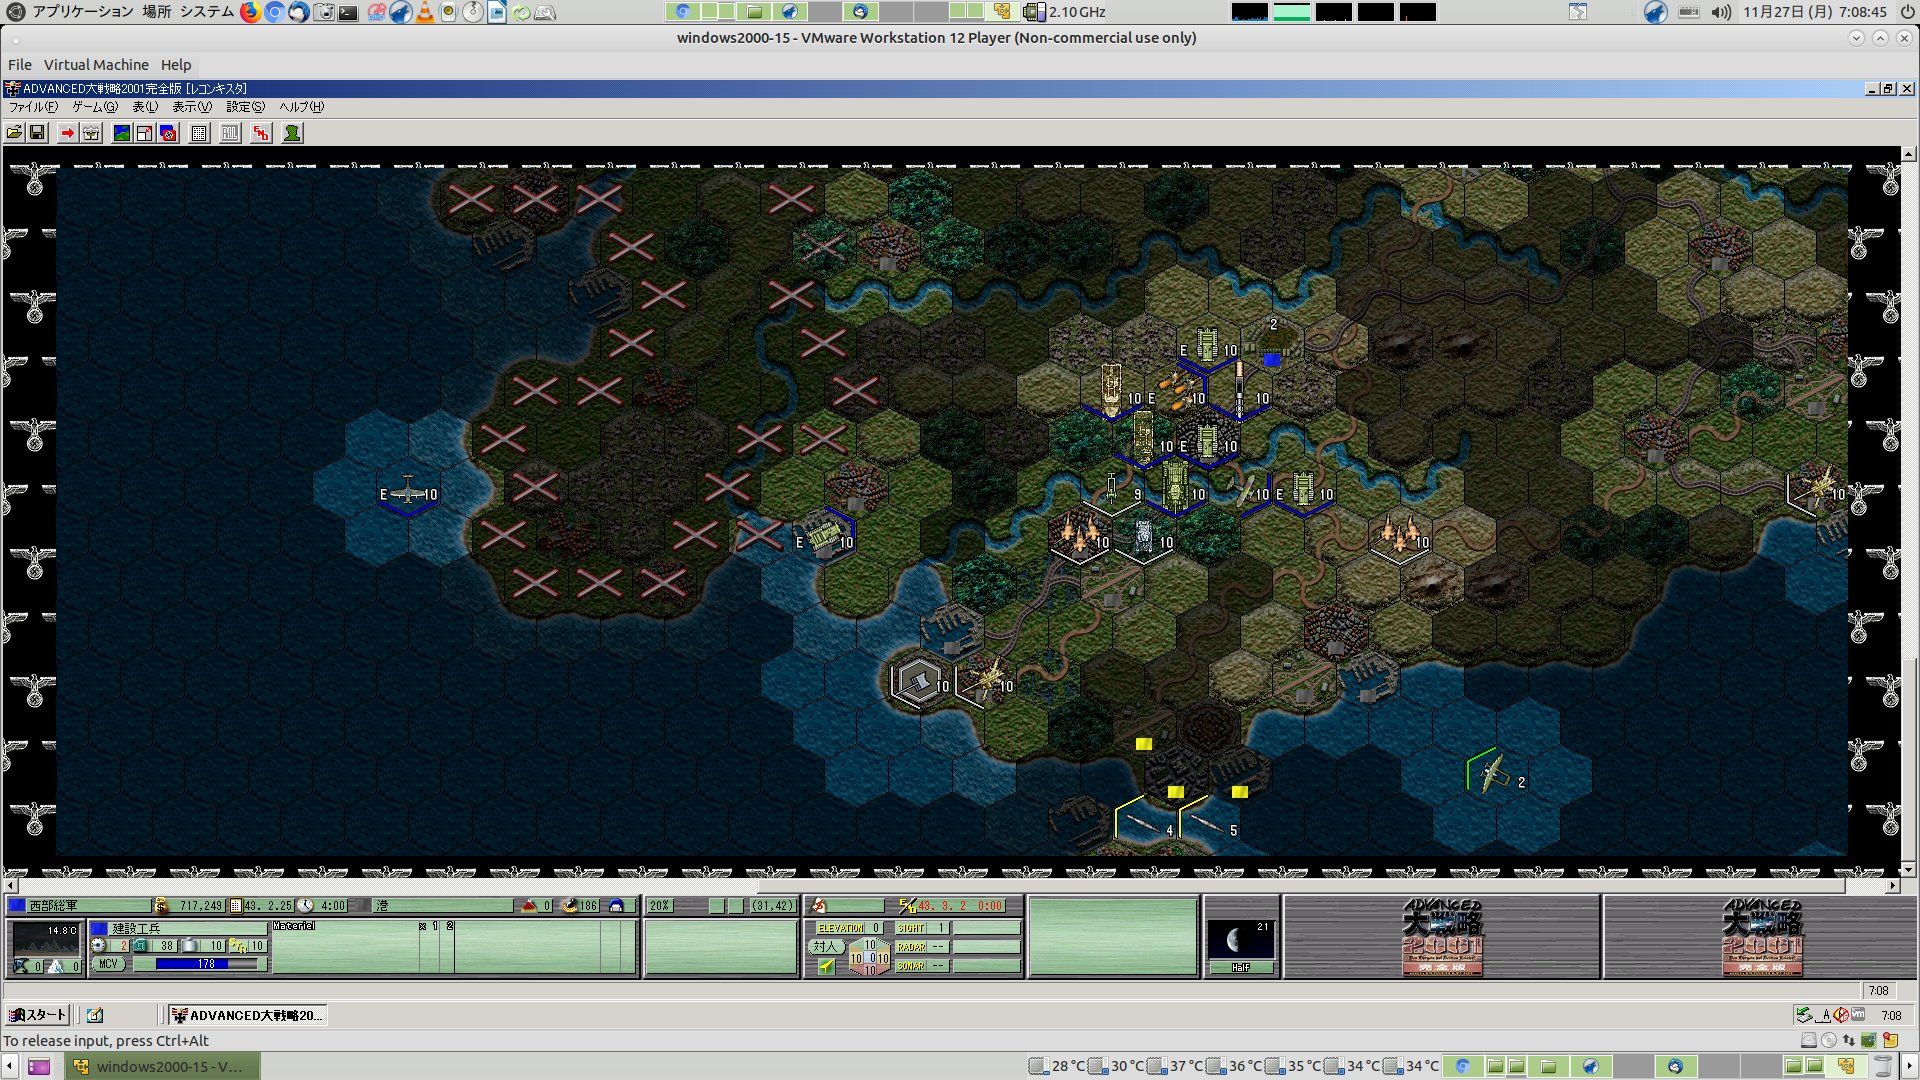Screen dimensions: 1920x1080
Task: Click the white window layout toolbar icon
Action: 145,133
